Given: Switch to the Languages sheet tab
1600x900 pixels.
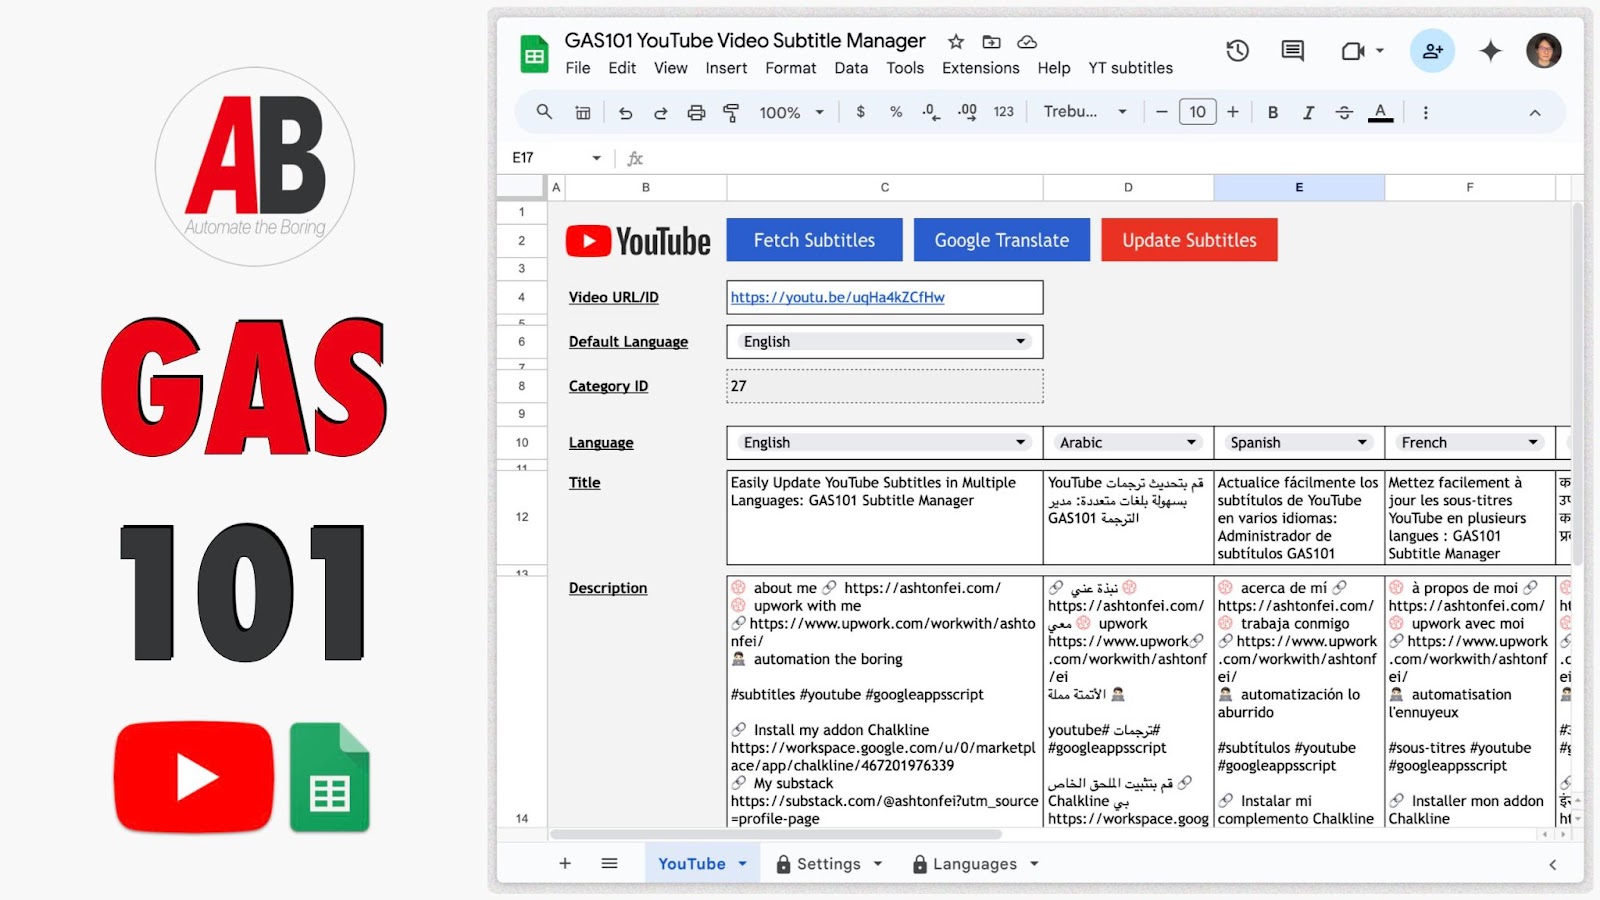Looking at the screenshot, I should tap(975, 864).
